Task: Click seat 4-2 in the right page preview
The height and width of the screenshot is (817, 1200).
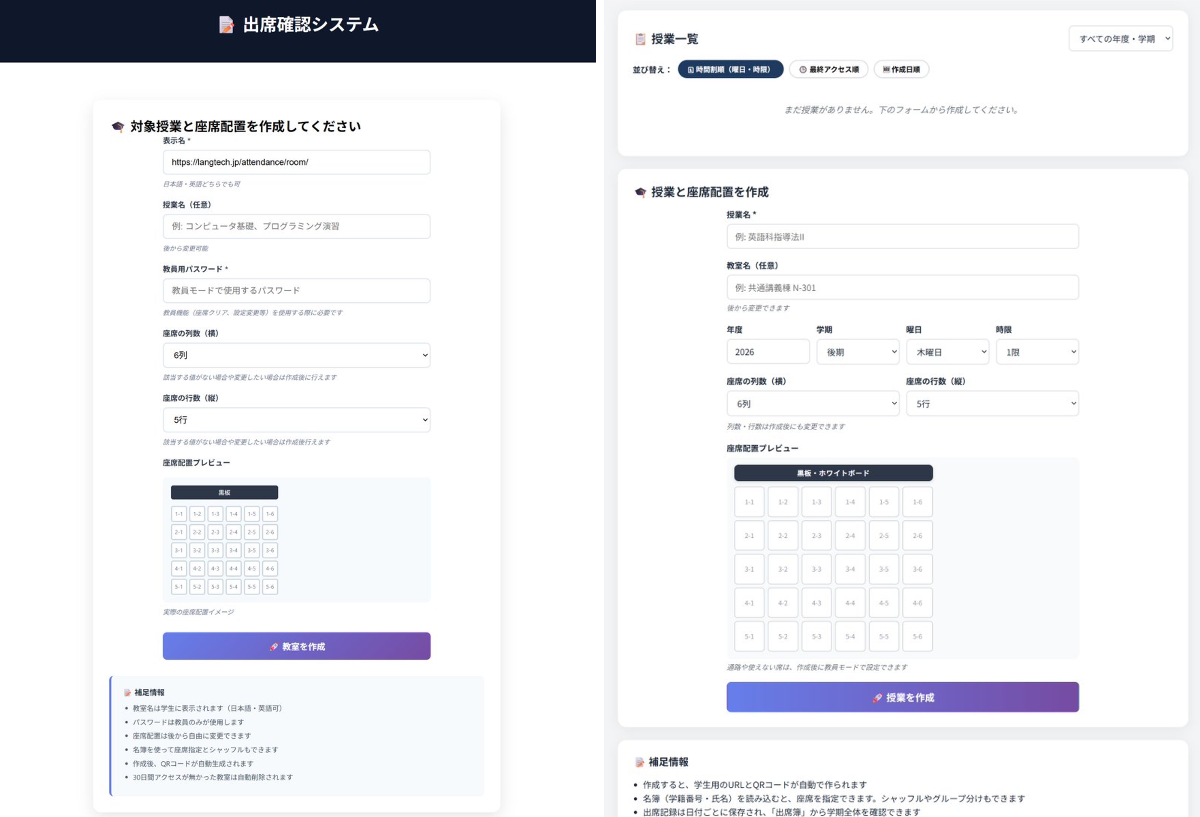Action: tap(783, 603)
